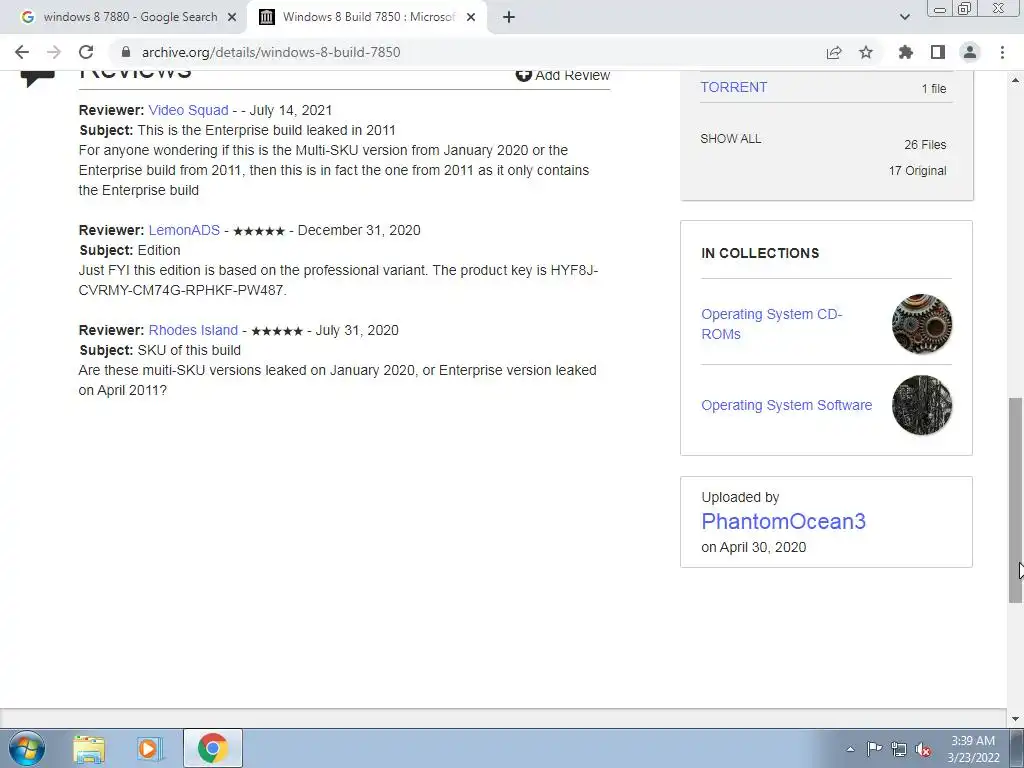Click SHOW ALL files link
This screenshot has height=768, width=1024.
[x=731, y=138]
